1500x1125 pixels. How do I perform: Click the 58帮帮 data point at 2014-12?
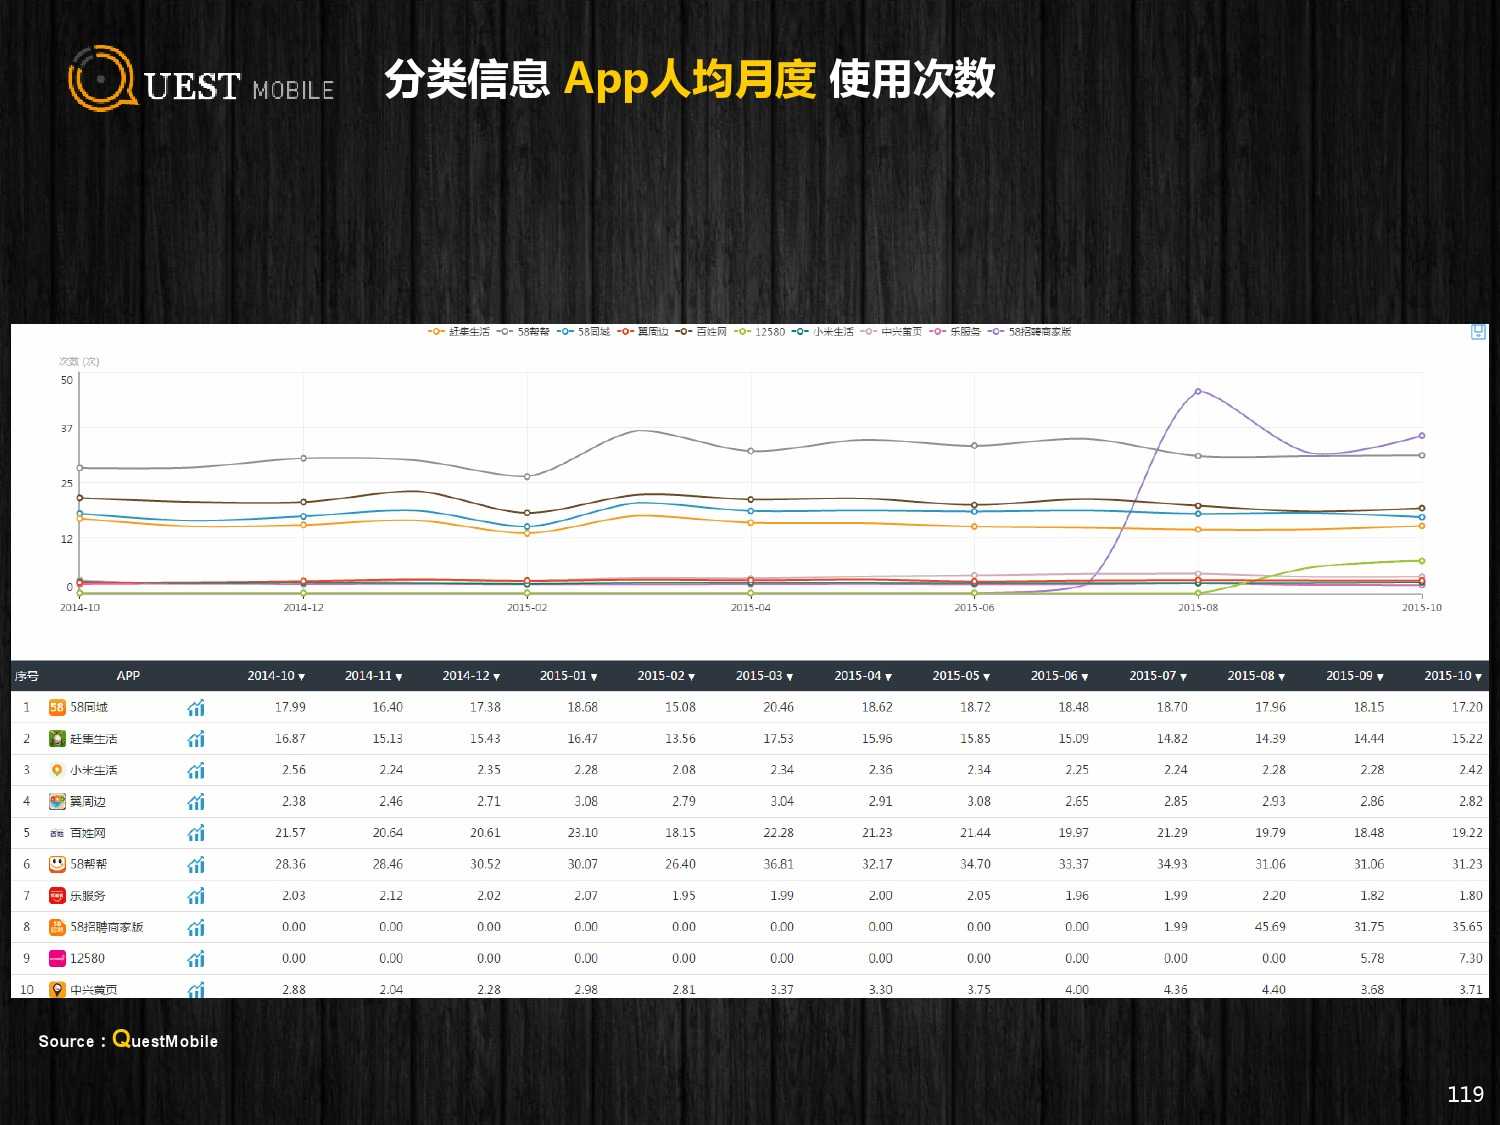(x=303, y=458)
